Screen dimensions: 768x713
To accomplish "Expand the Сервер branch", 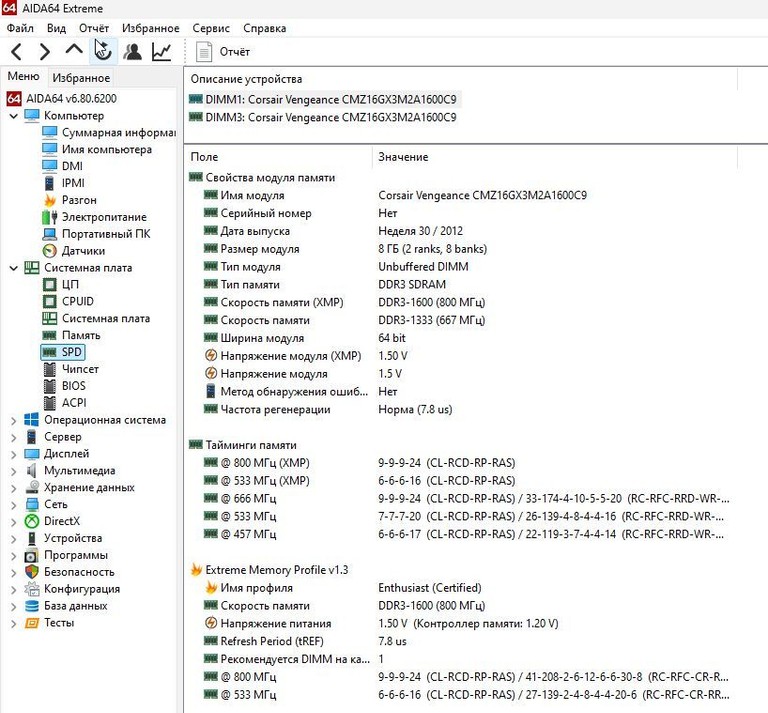I will click(x=14, y=437).
